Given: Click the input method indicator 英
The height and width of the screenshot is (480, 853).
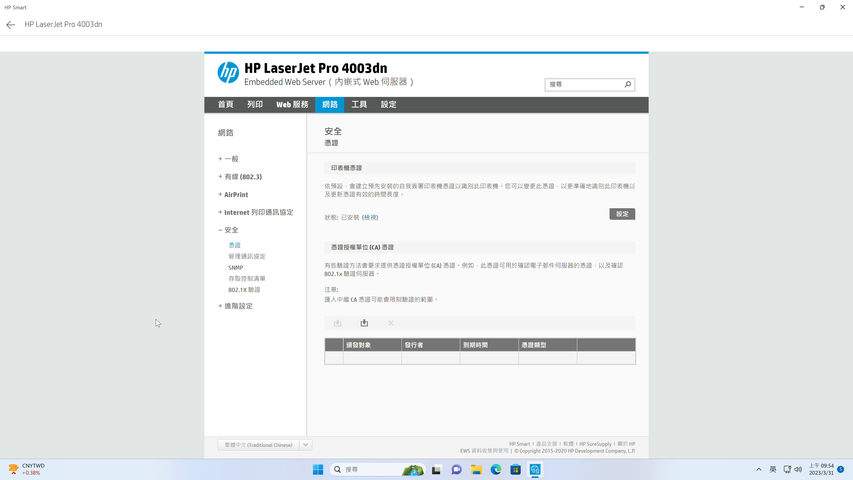Looking at the screenshot, I should (772, 470).
